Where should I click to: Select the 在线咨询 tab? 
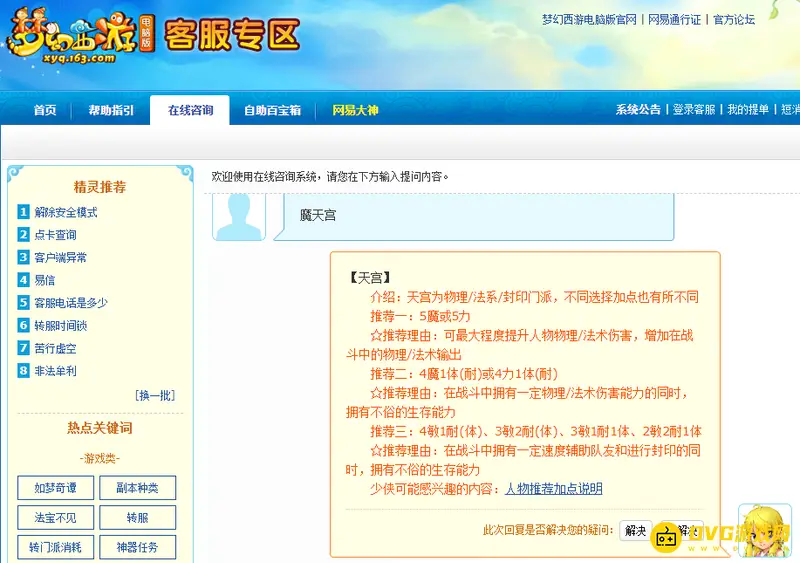click(x=190, y=110)
